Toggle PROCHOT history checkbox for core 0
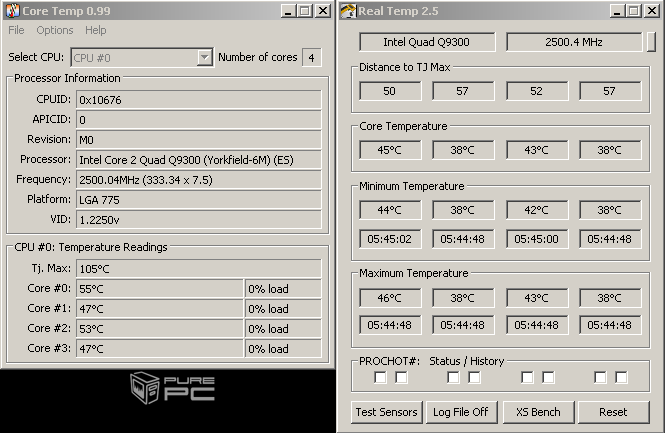The image size is (665, 433). (x=401, y=377)
